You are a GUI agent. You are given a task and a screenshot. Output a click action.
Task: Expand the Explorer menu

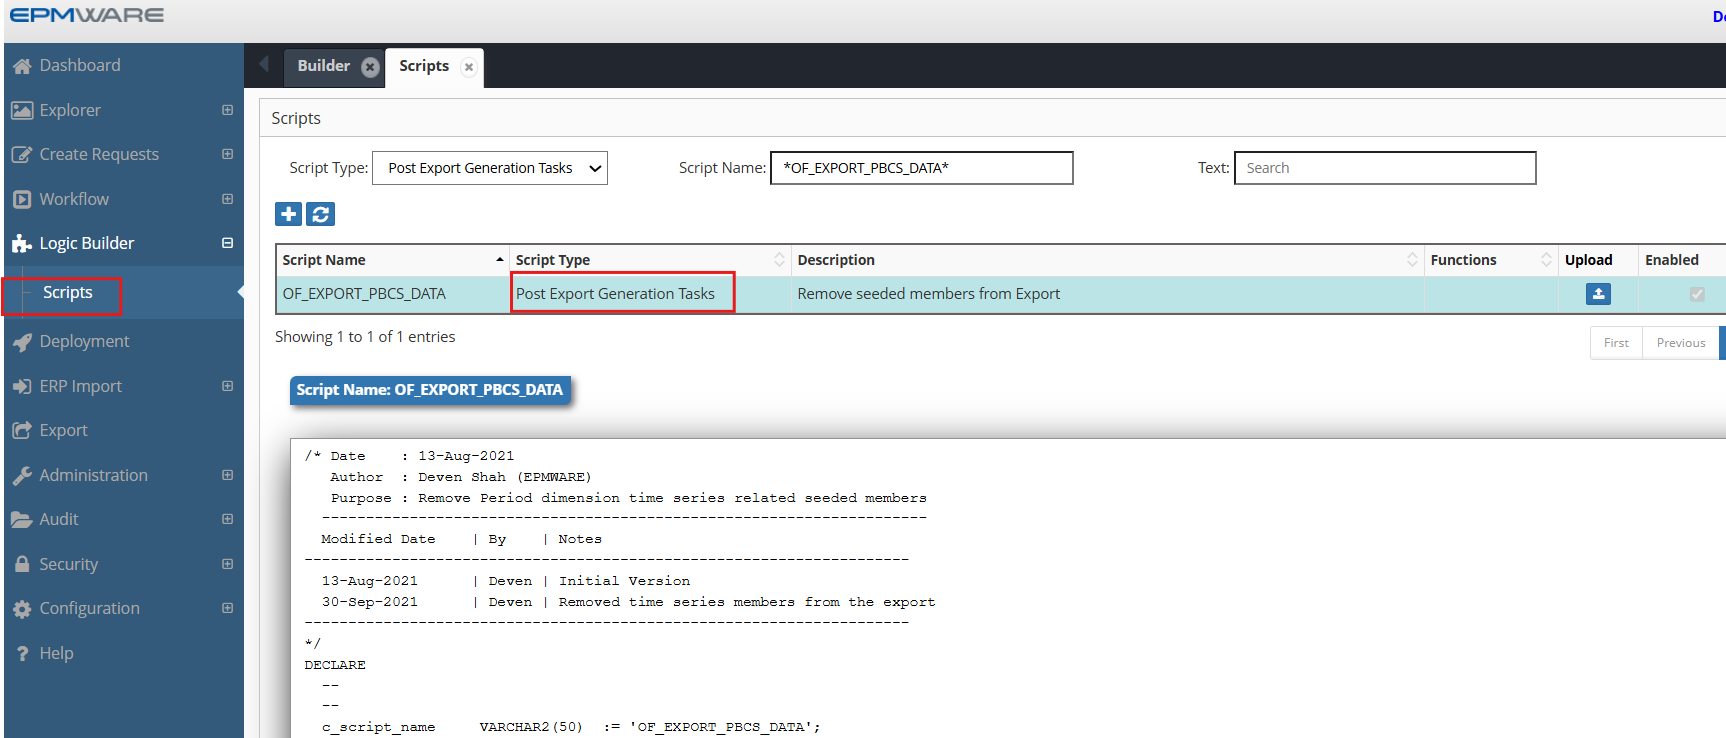pos(227,110)
